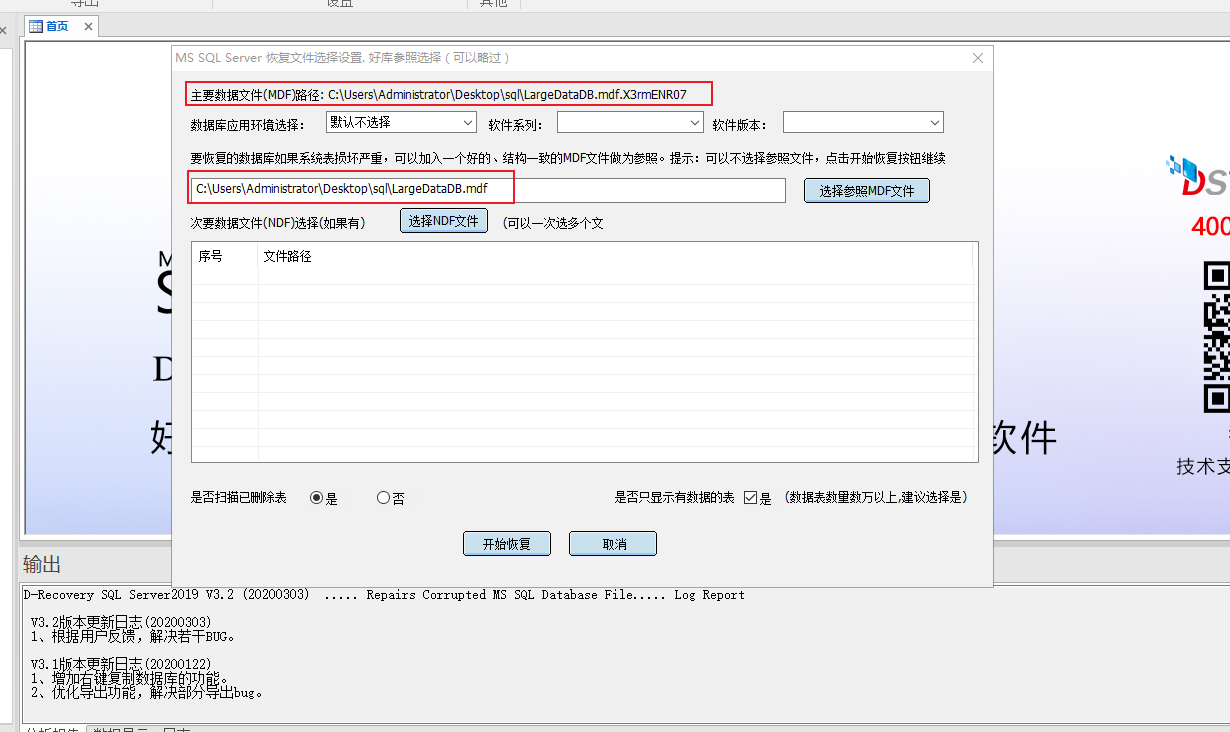Click the QR code image on home page
This screenshot has height=732, width=1230.
pyautogui.click(x=1216, y=337)
